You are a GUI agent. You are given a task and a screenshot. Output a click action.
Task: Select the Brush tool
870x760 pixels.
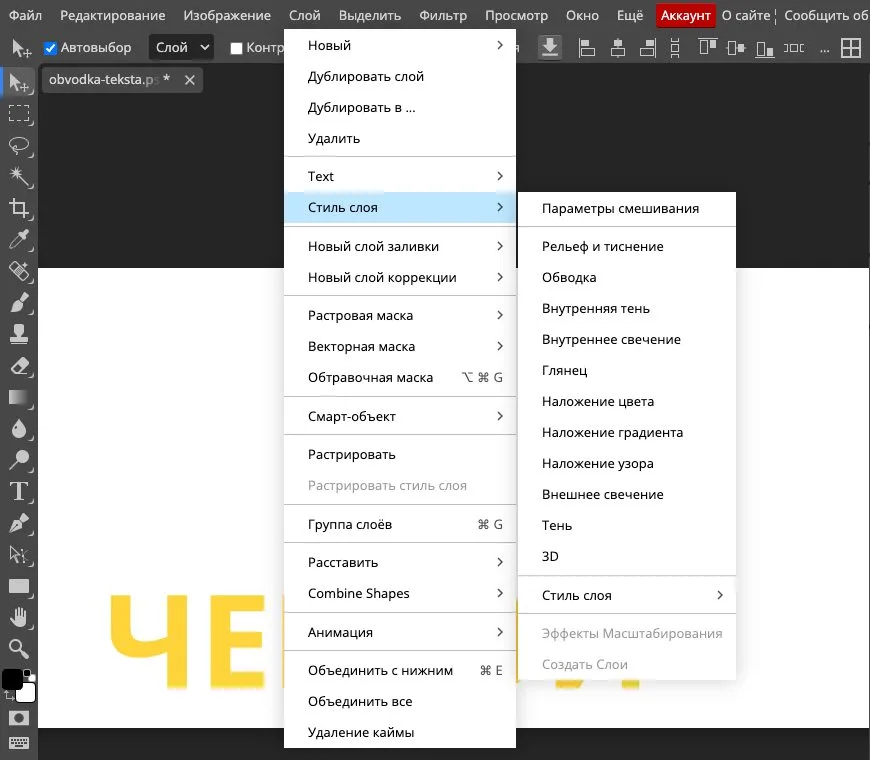click(x=19, y=303)
